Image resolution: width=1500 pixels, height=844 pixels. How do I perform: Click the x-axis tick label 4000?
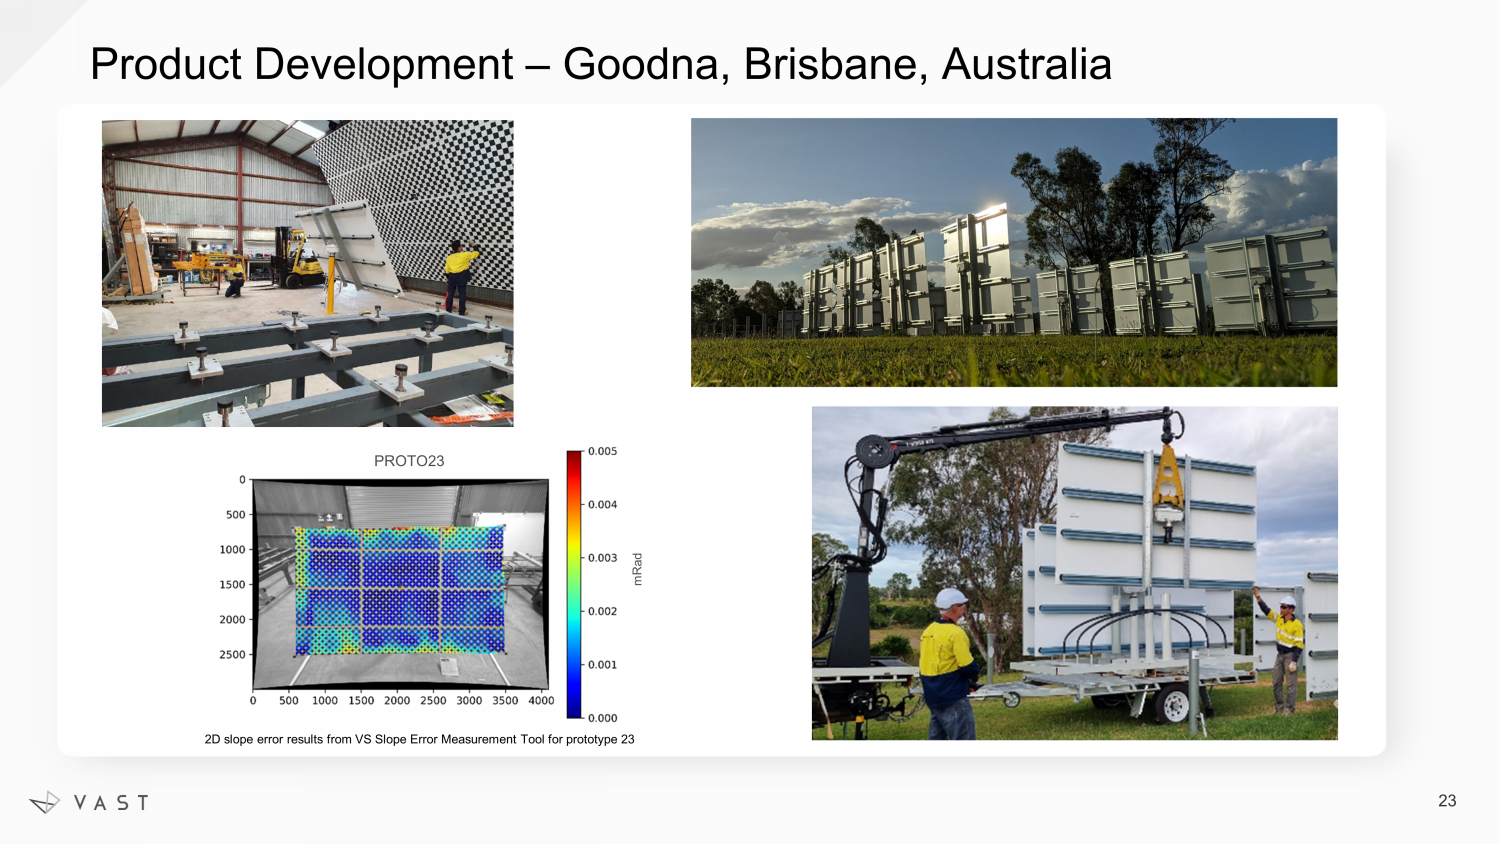541,701
